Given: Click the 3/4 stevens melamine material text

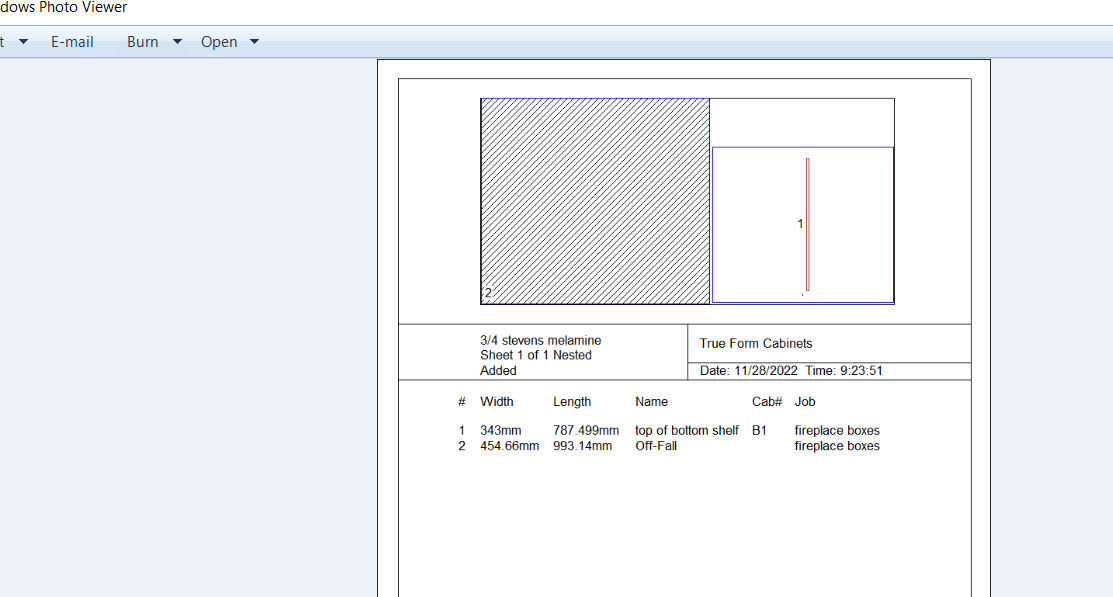Looking at the screenshot, I should (x=540, y=341).
